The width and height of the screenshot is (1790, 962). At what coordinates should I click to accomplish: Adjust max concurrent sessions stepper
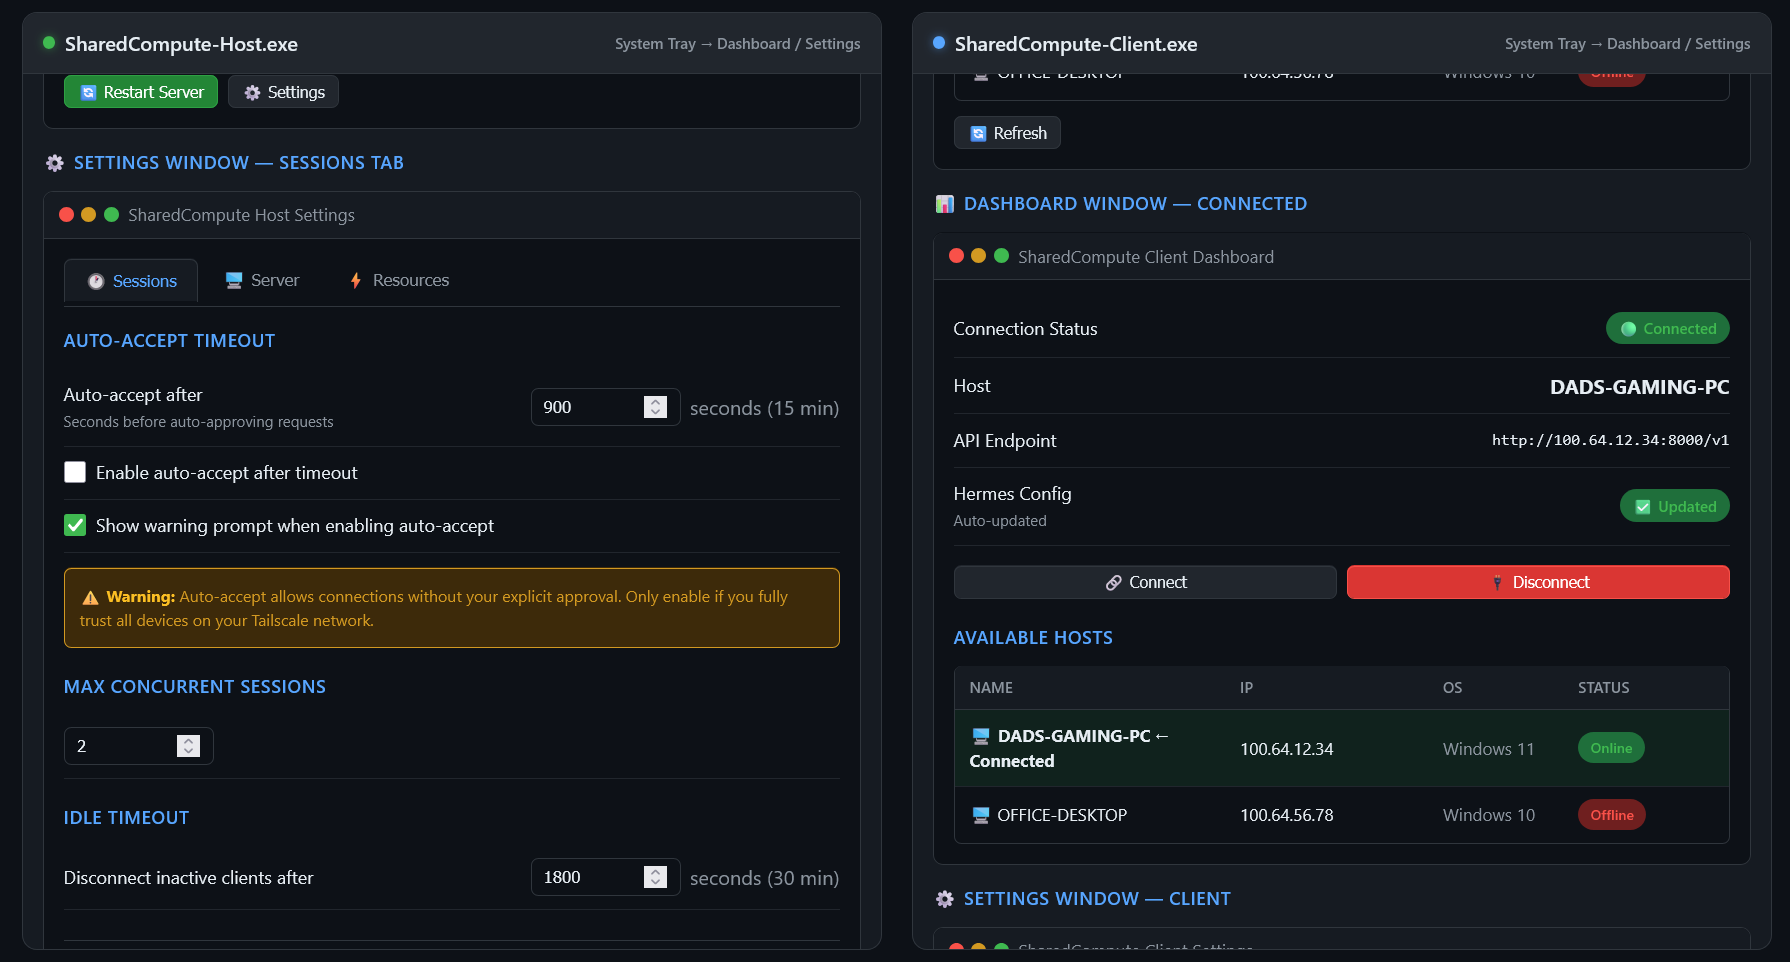click(188, 746)
